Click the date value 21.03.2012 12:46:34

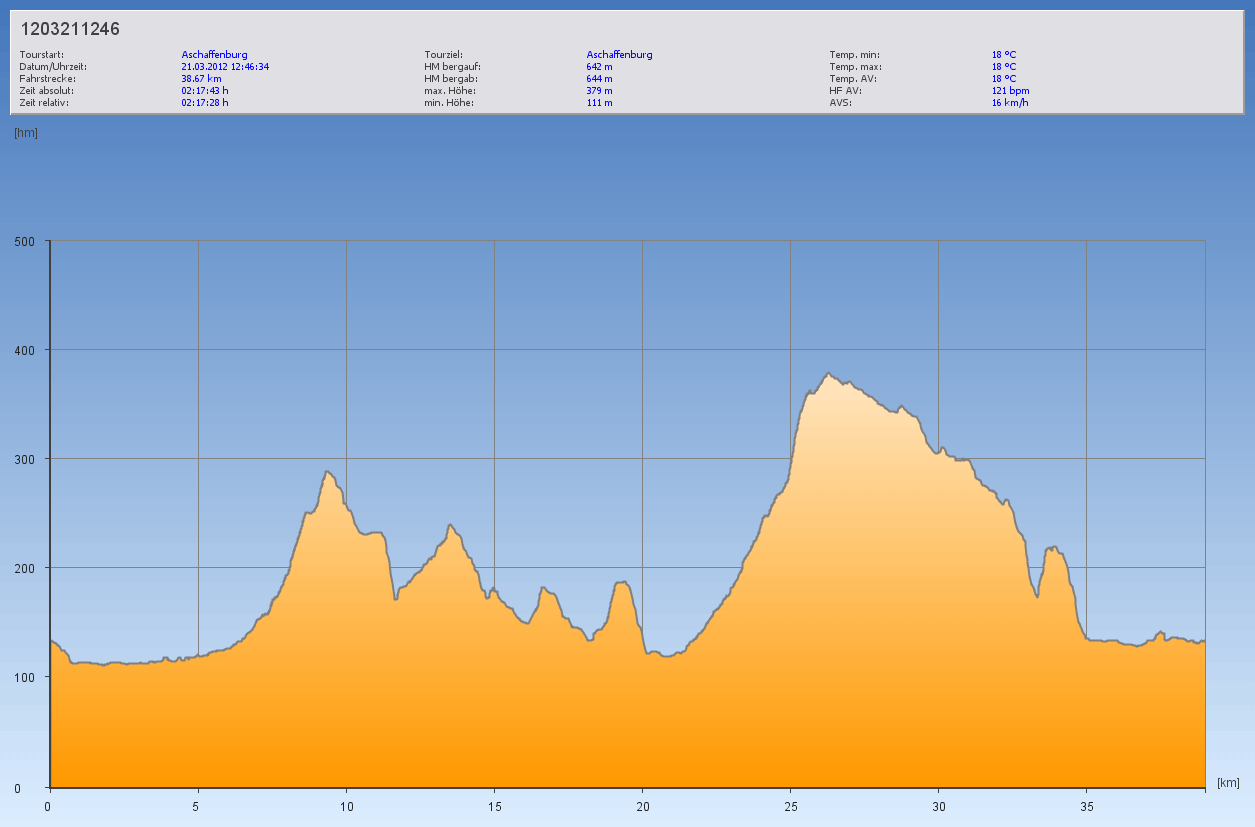(225, 66)
